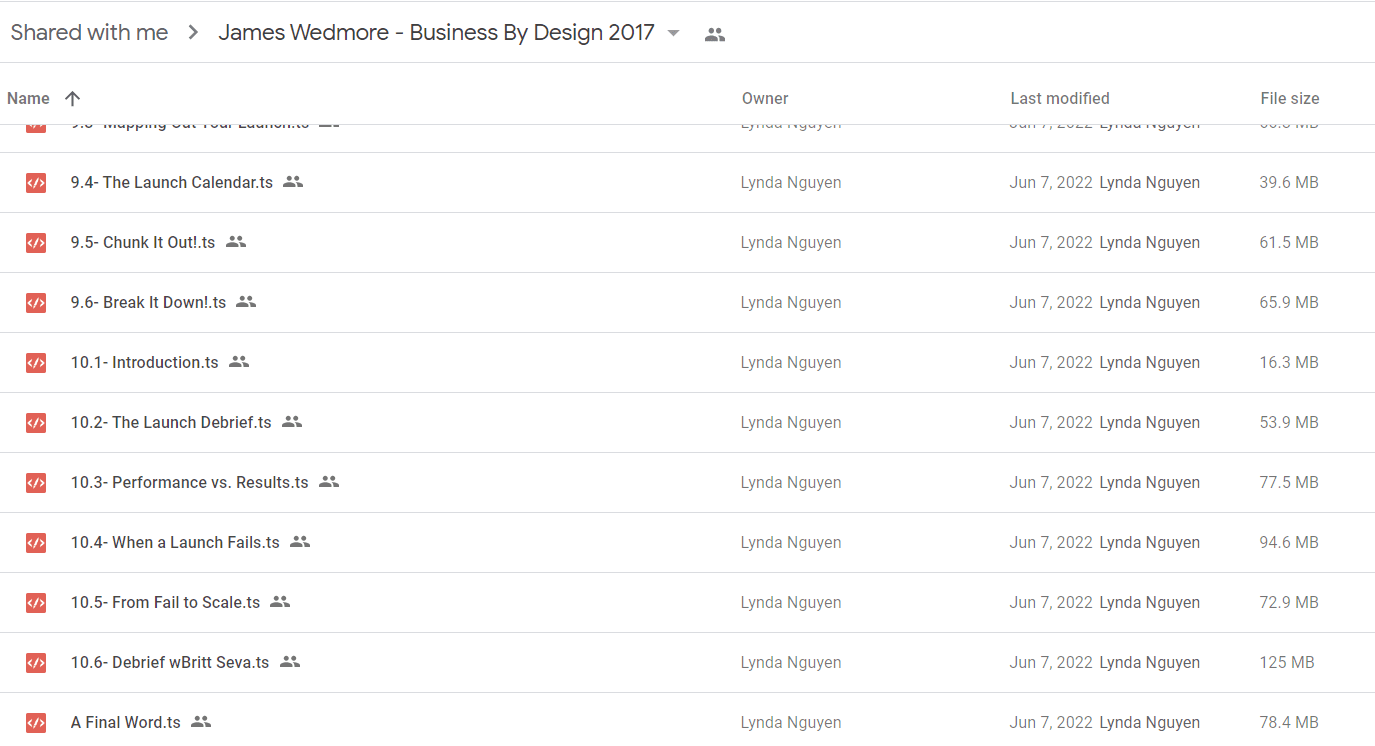1375x746 pixels.
Task: Click 53.9 MB file size value
Action: click(1289, 422)
